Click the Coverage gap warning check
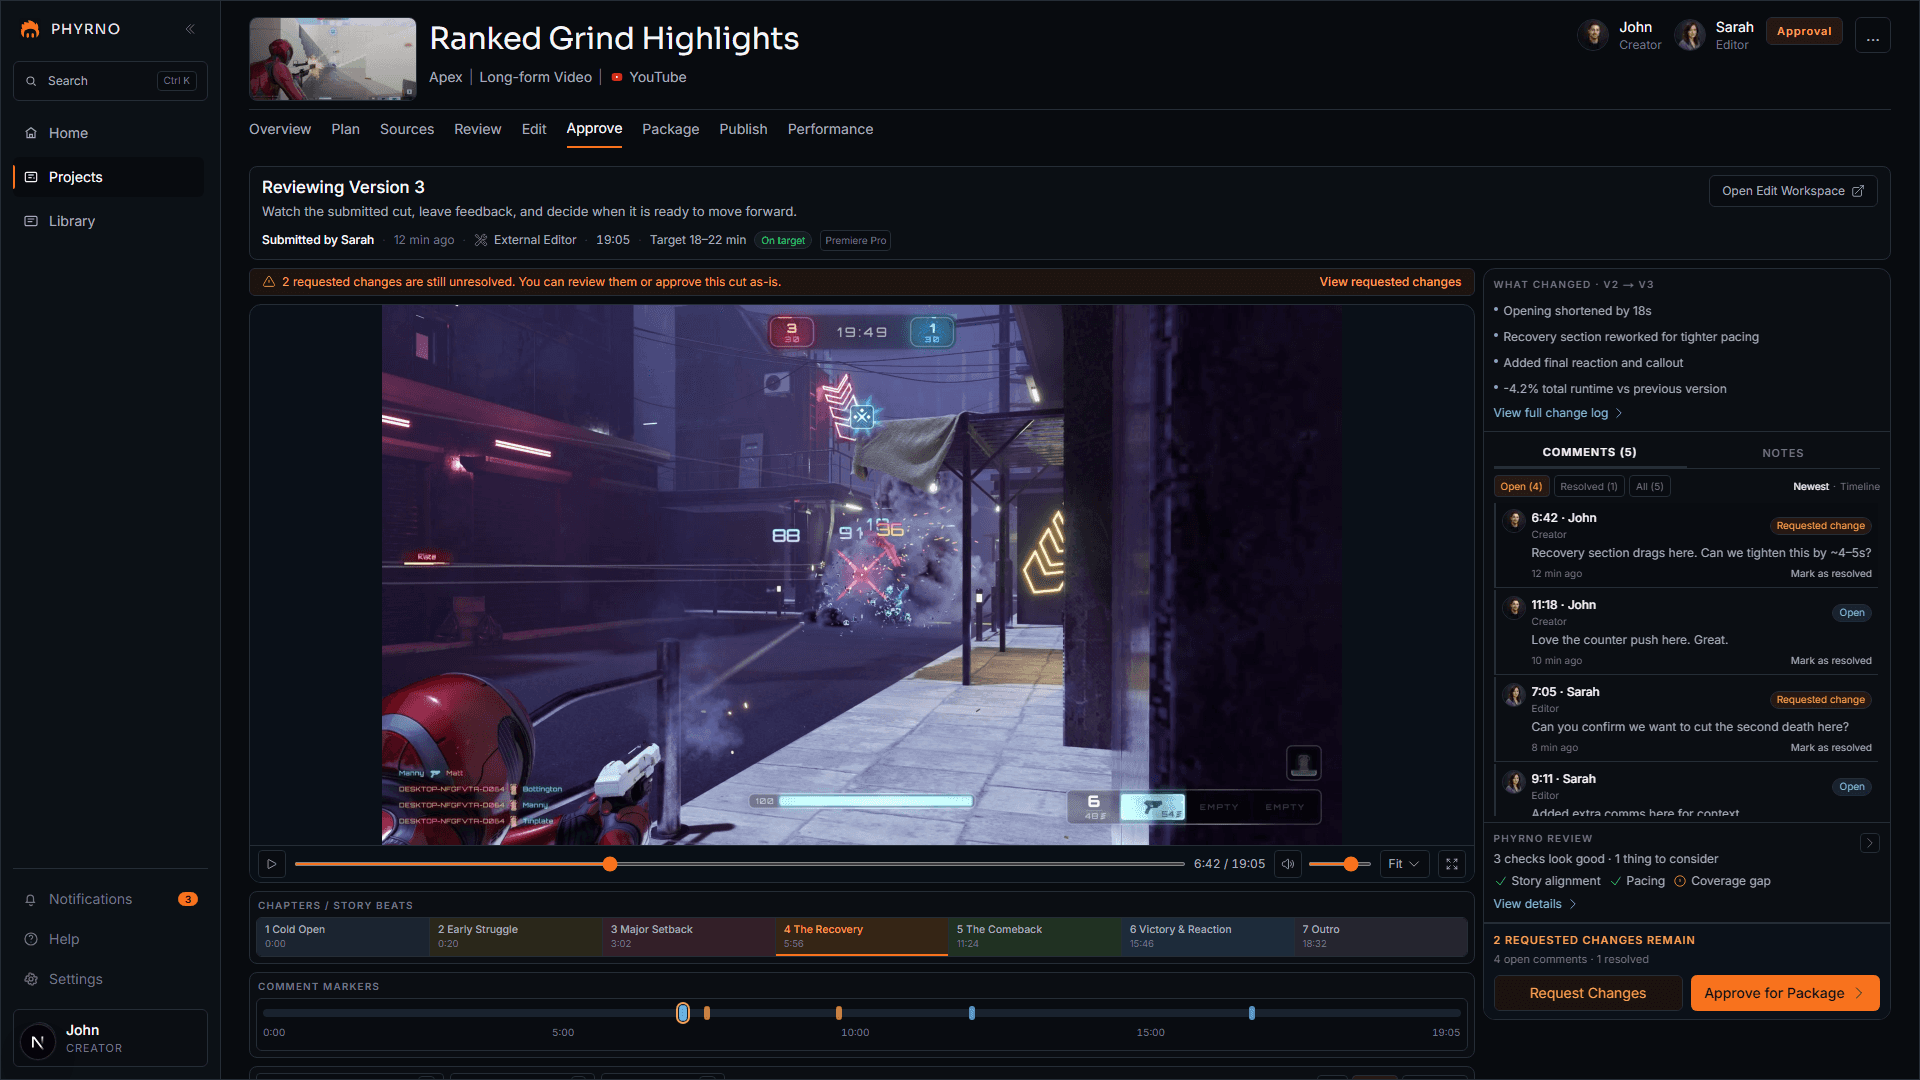Image resolution: width=1920 pixels, height=1080 pixels. pyautogui.click(x=1722, y=881)
